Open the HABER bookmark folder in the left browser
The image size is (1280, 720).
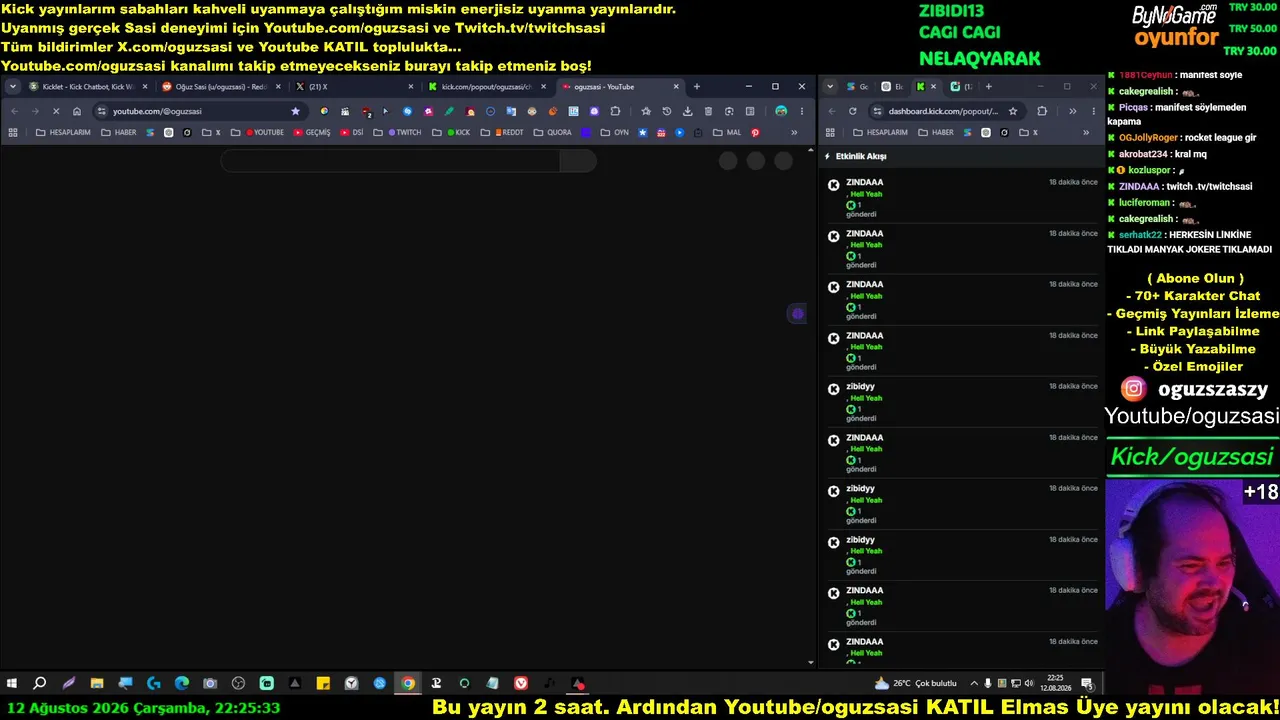(118, 132)
